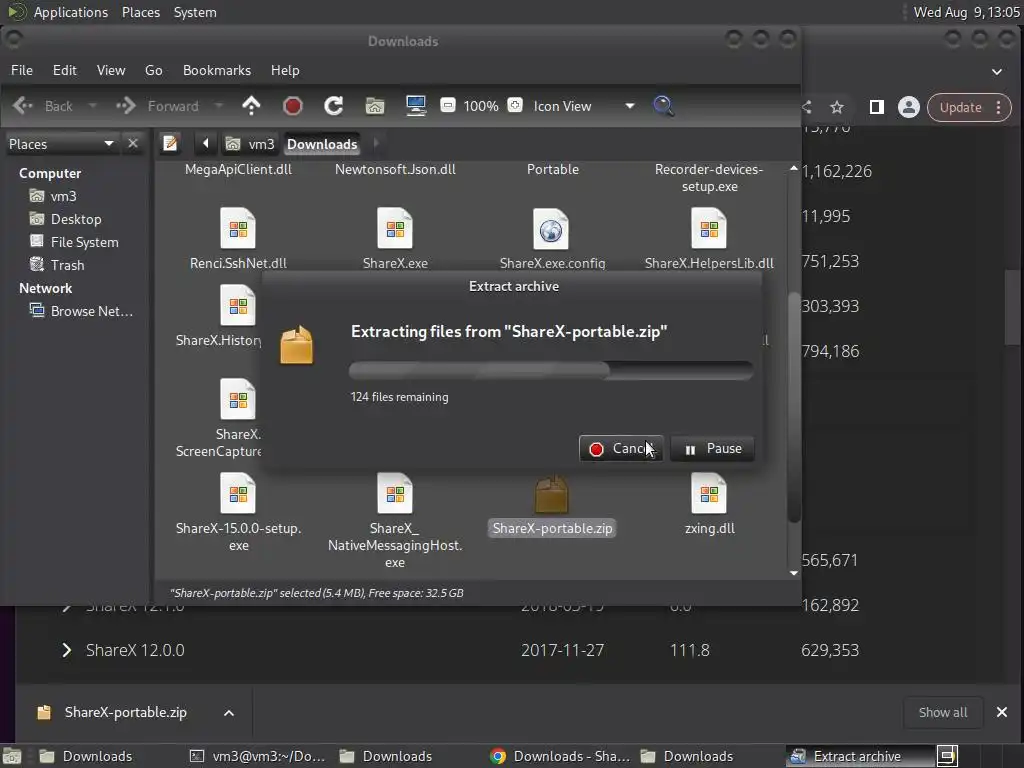This screenshot has height=768, width=1024.
Task: Open the Home folder toolbar icon
Action: (x=375, y=106)
